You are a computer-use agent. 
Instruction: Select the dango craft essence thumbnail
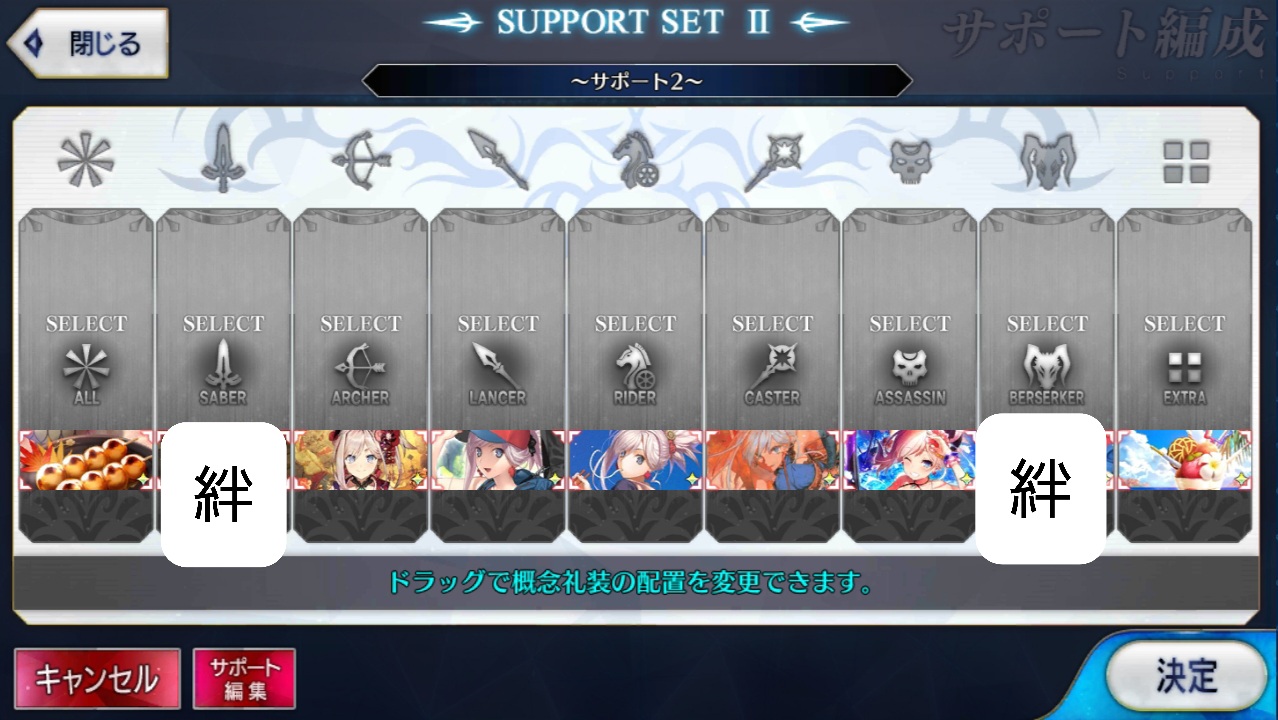86,460
